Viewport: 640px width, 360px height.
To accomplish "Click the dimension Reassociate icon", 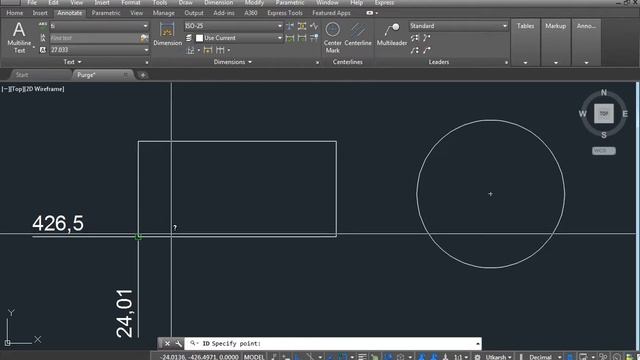I will coord(314,38).
